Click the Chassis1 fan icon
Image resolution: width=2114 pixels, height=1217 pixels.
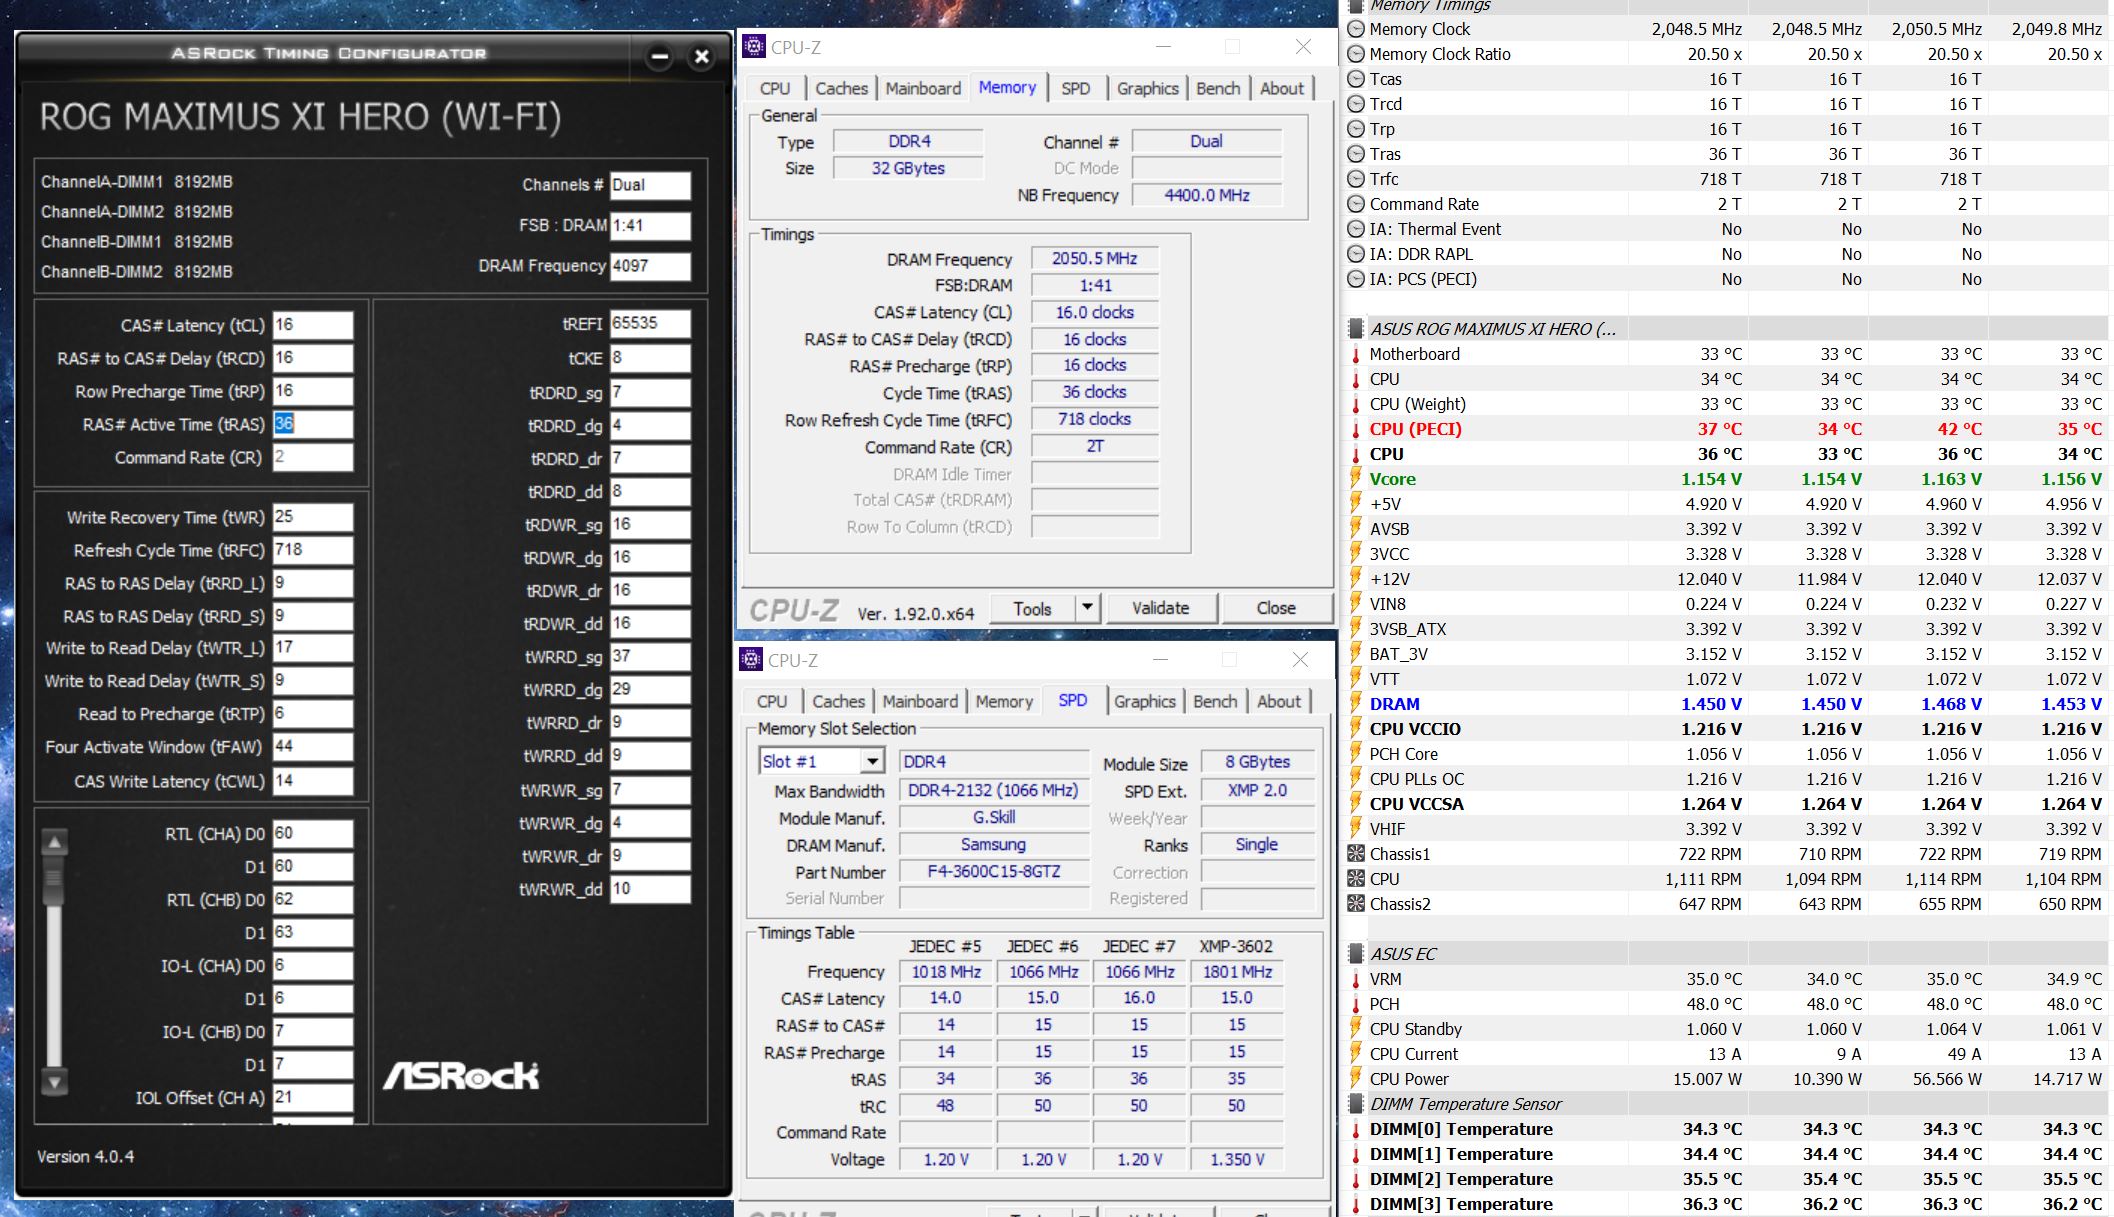1357,854
